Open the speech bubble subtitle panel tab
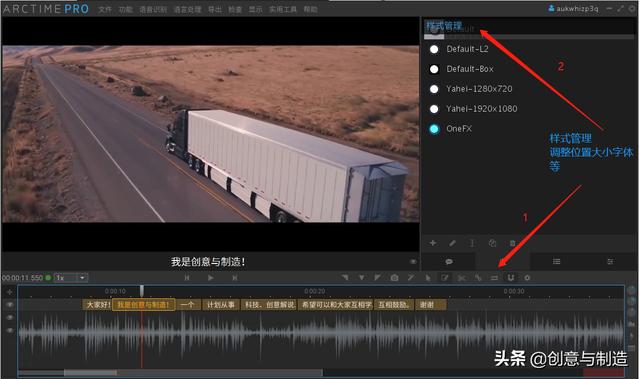Viewport: 640px width, 379px height. coord(449,262)
